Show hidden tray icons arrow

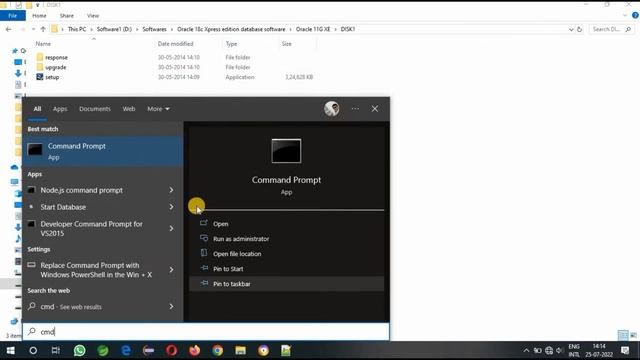[526, 350]
